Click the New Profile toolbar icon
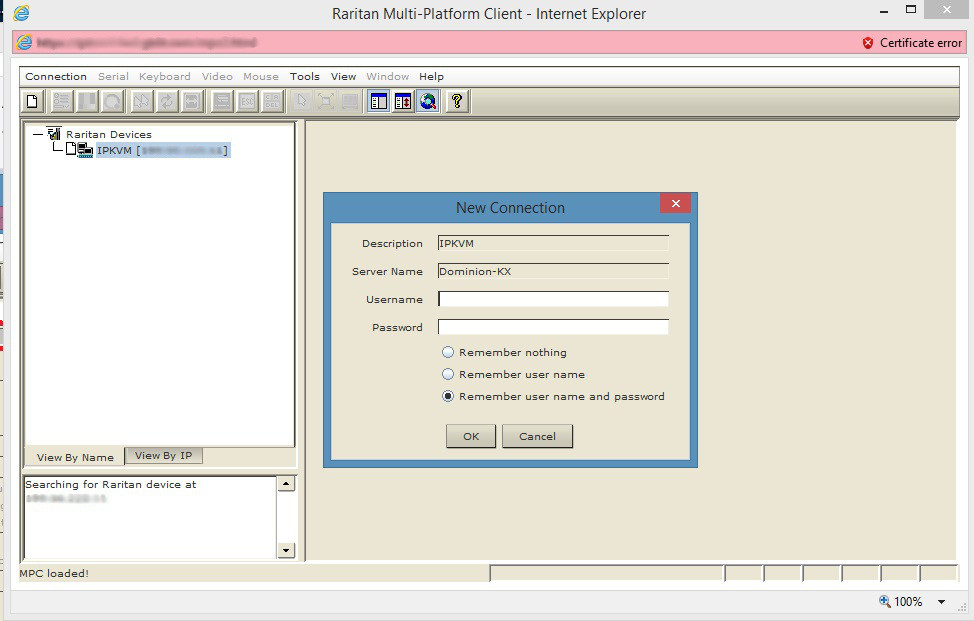The width and height of the screenshot is (974, 621). pyautogui.click(x=33, y=101)
